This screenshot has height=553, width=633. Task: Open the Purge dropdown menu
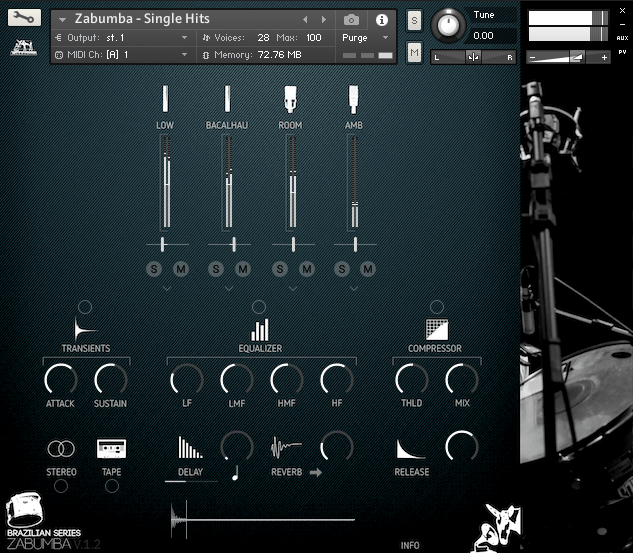coord(364,37)
